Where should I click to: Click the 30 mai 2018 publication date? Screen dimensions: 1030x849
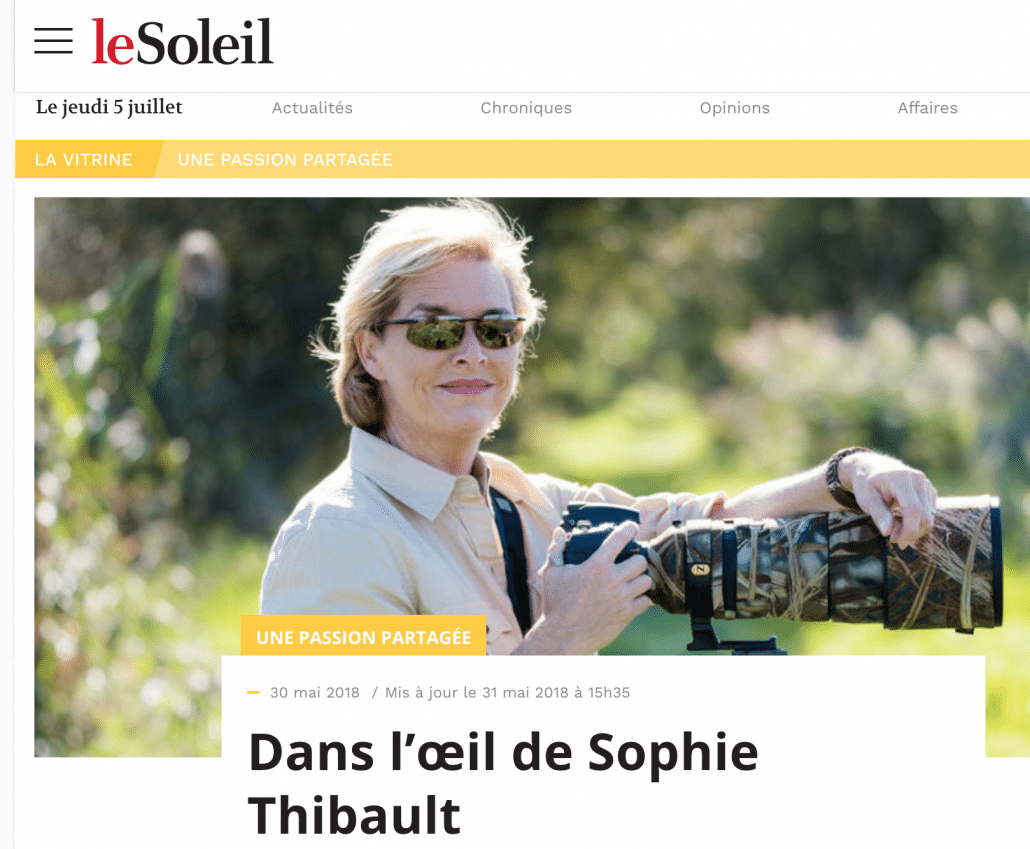tap(315, 693)
